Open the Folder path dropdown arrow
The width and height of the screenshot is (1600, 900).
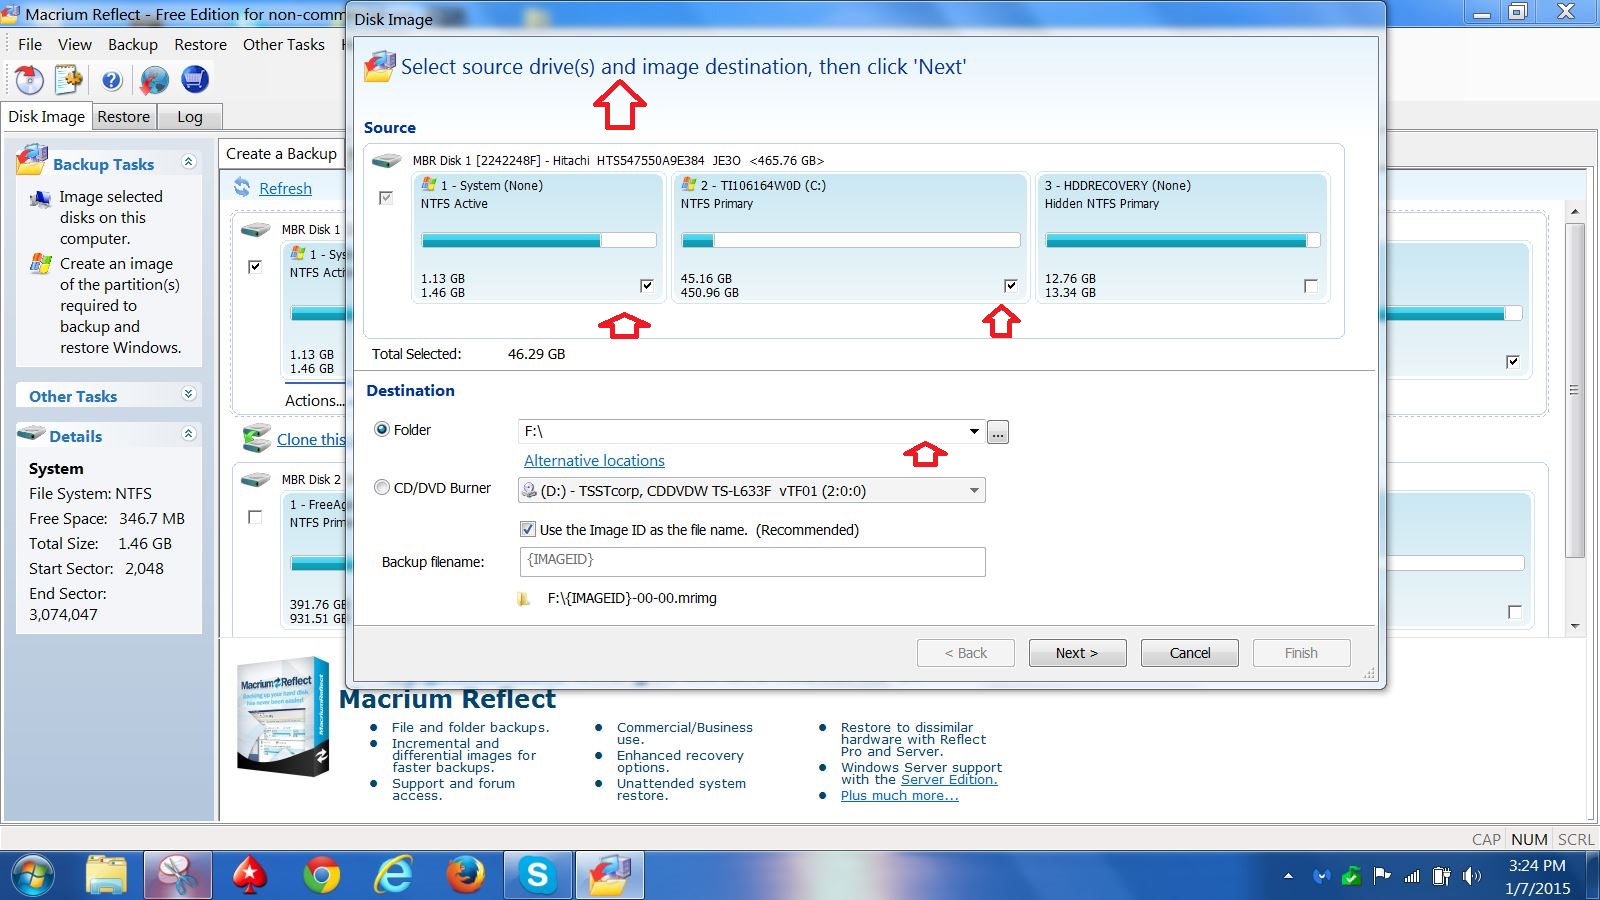pyautogui.click(x=974, y=431)
